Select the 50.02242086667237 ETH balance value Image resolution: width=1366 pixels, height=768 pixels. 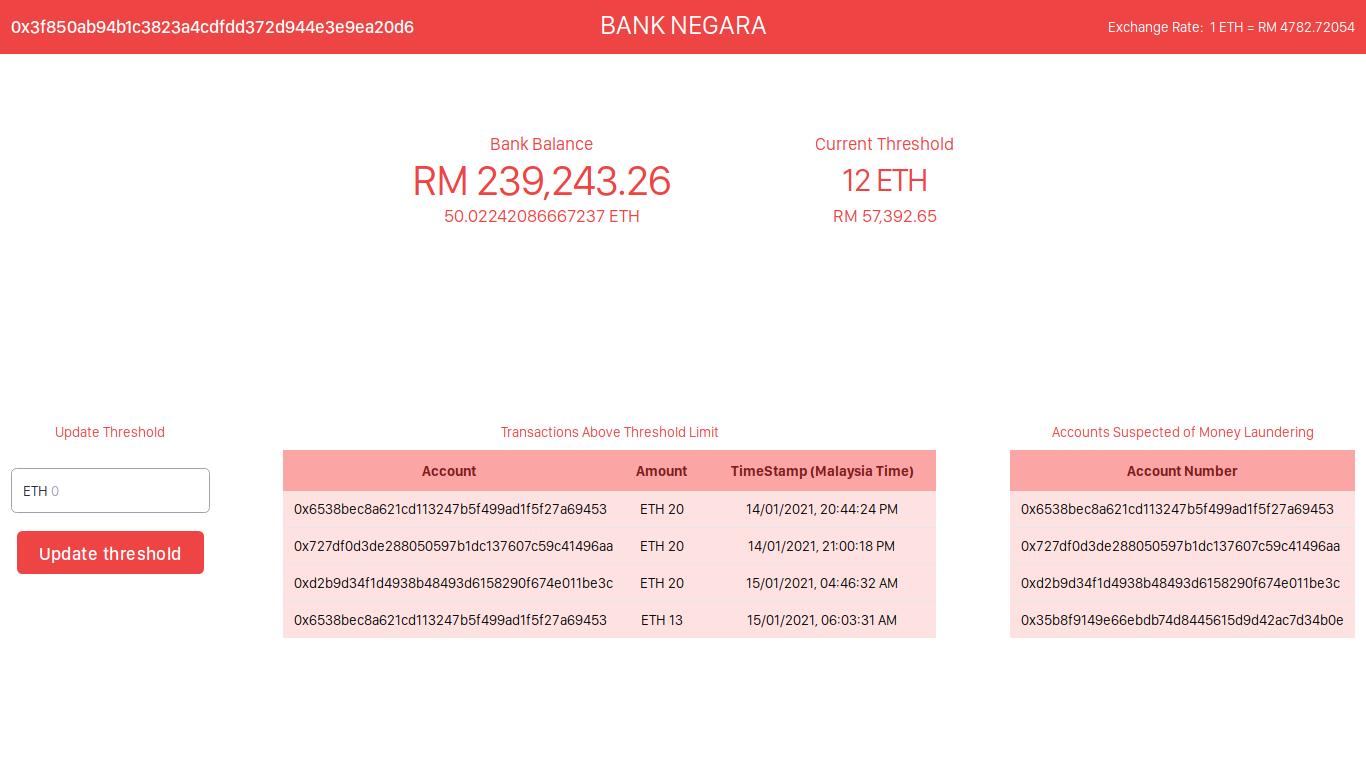tap(541, 216)
